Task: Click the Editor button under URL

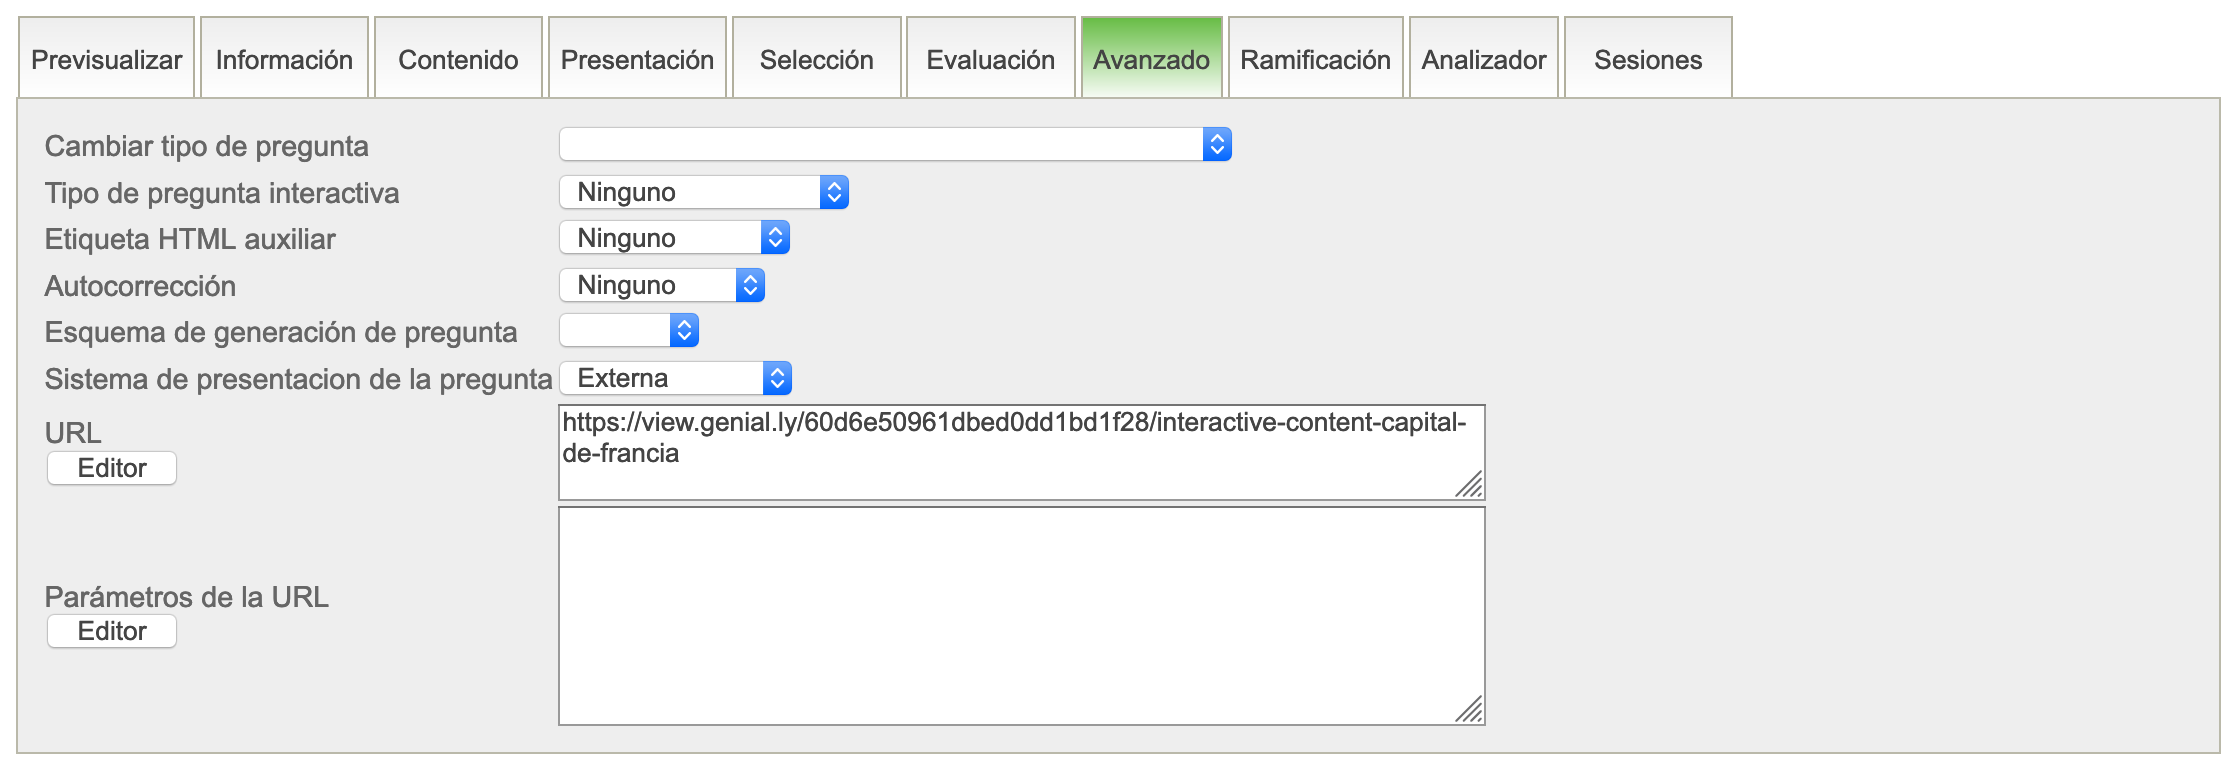Action: 112,468
